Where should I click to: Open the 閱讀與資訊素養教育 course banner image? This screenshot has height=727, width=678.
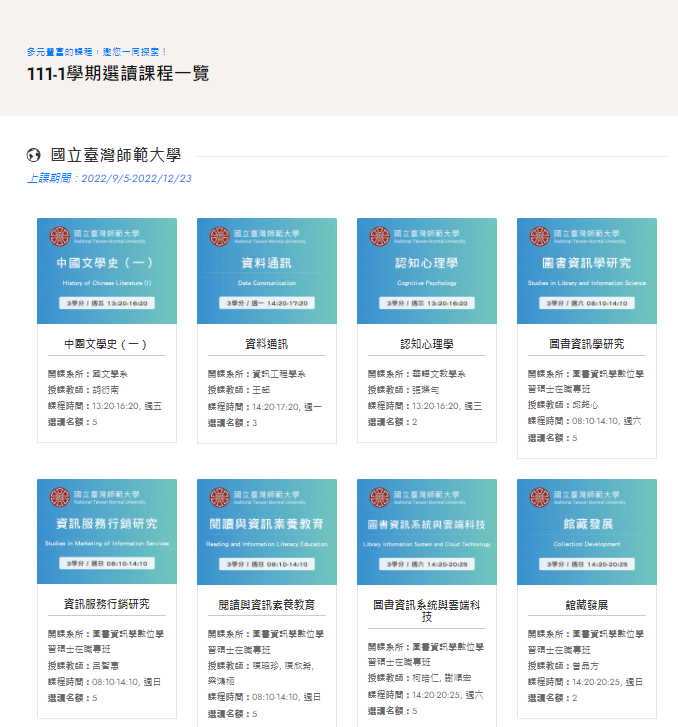[267, 532]
